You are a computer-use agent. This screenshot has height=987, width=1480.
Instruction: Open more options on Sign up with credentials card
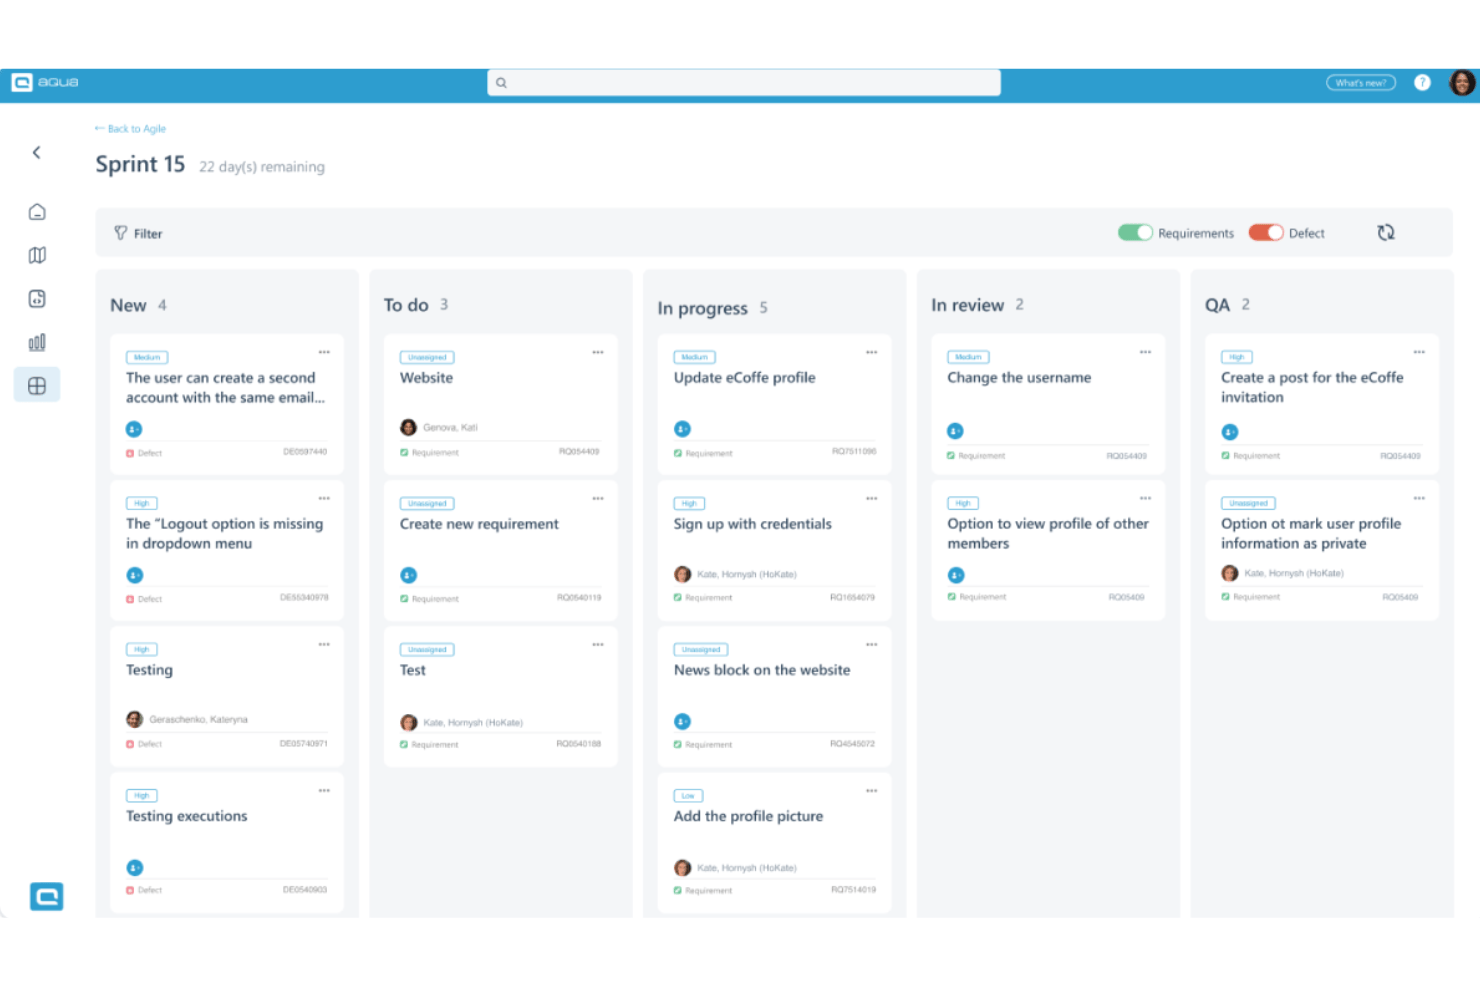(x=872, y=498)
